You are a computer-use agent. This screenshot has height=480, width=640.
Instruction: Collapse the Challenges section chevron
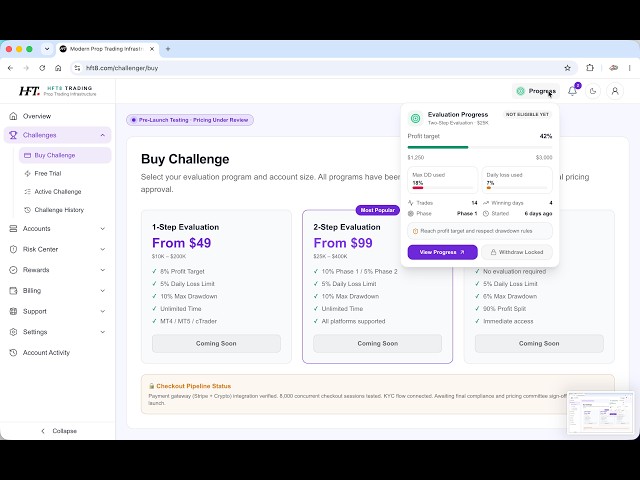[x=102, y=135]
